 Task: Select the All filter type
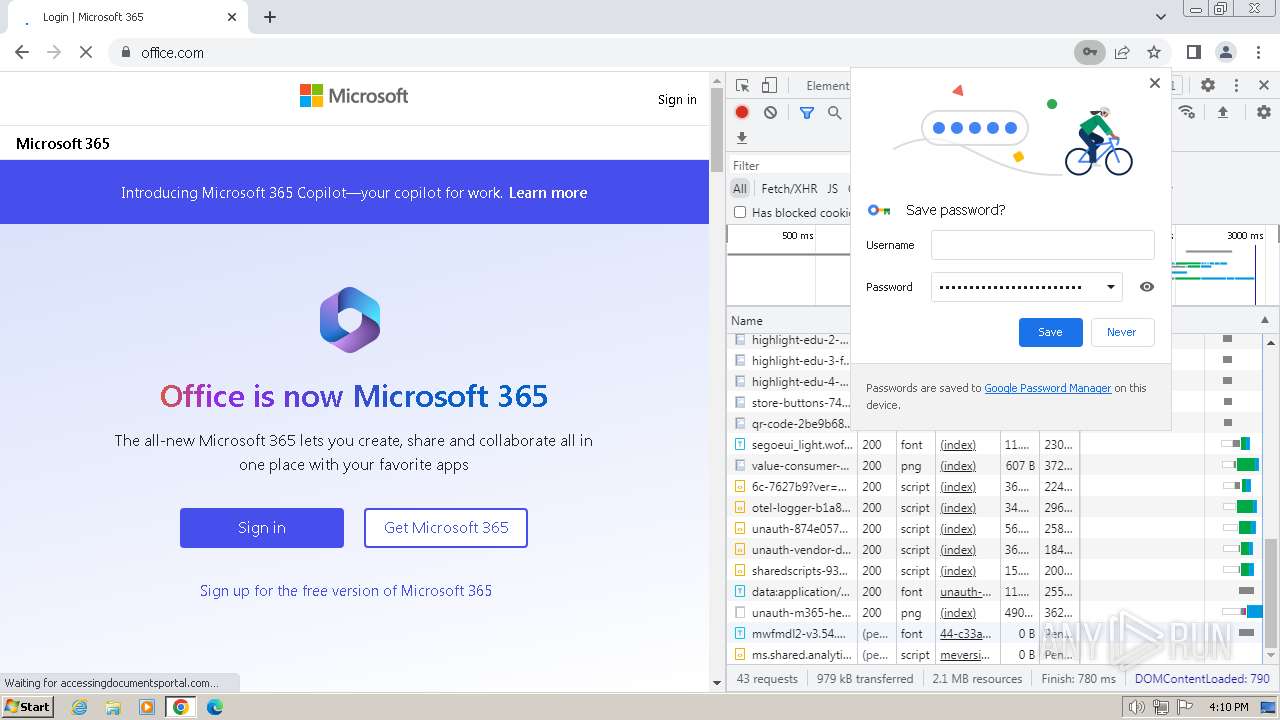pyautogui.click(x=740, y=188)
